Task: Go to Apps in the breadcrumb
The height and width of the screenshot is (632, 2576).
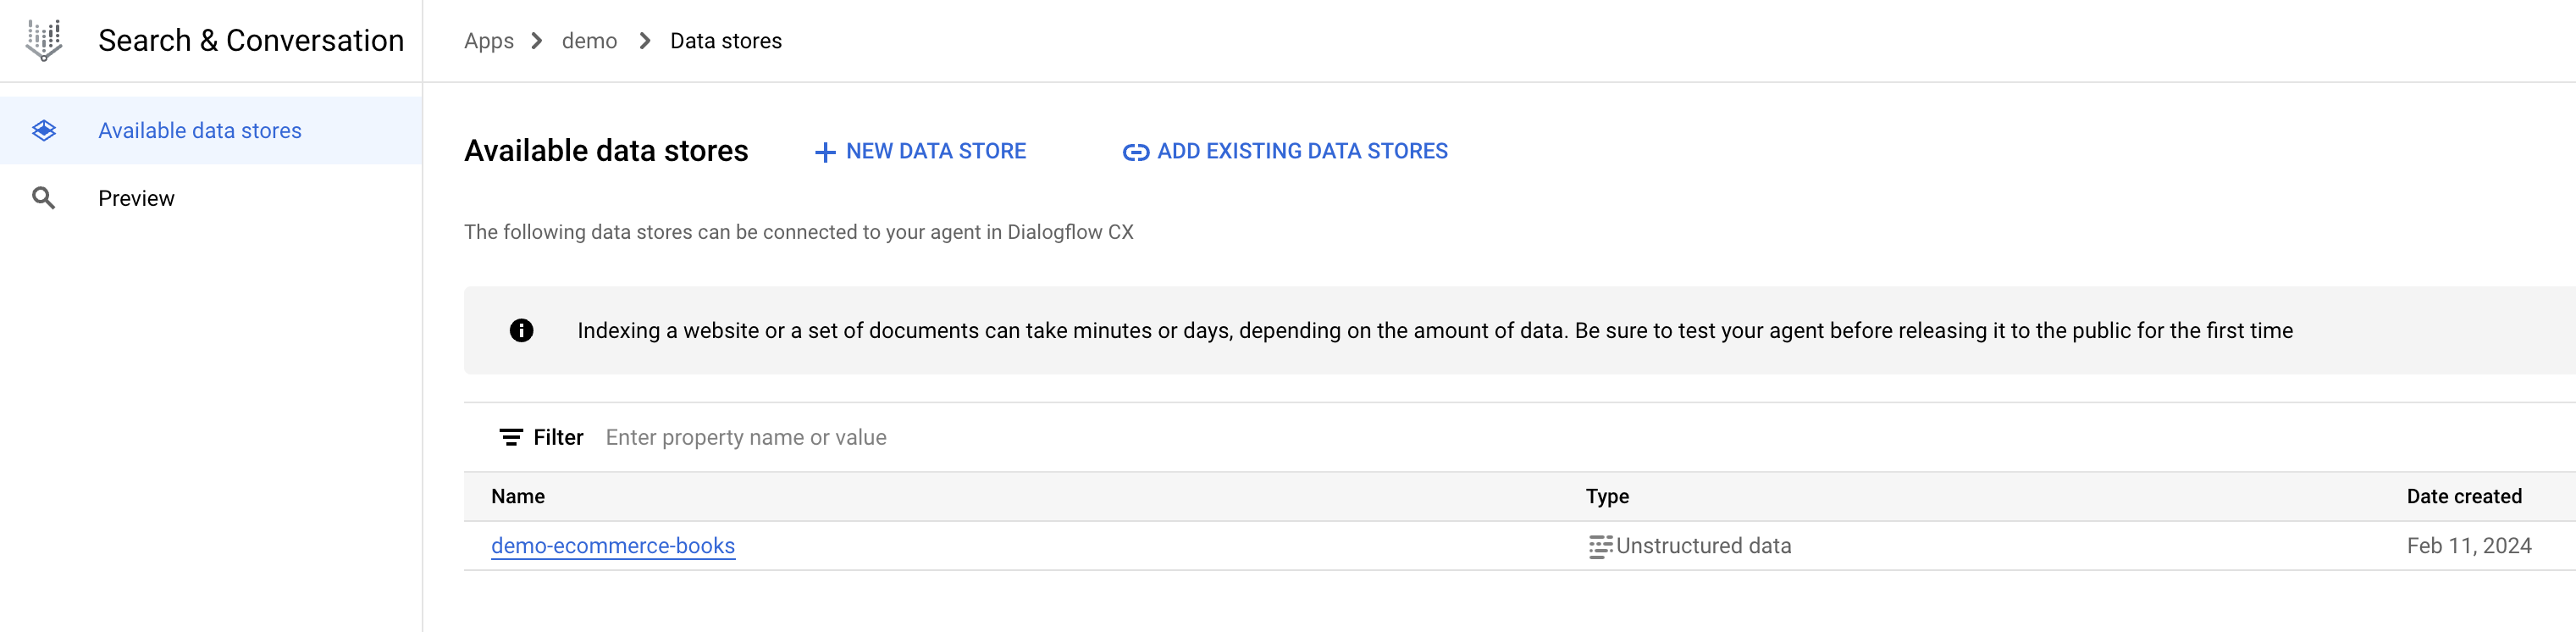Action: (489, 41)
